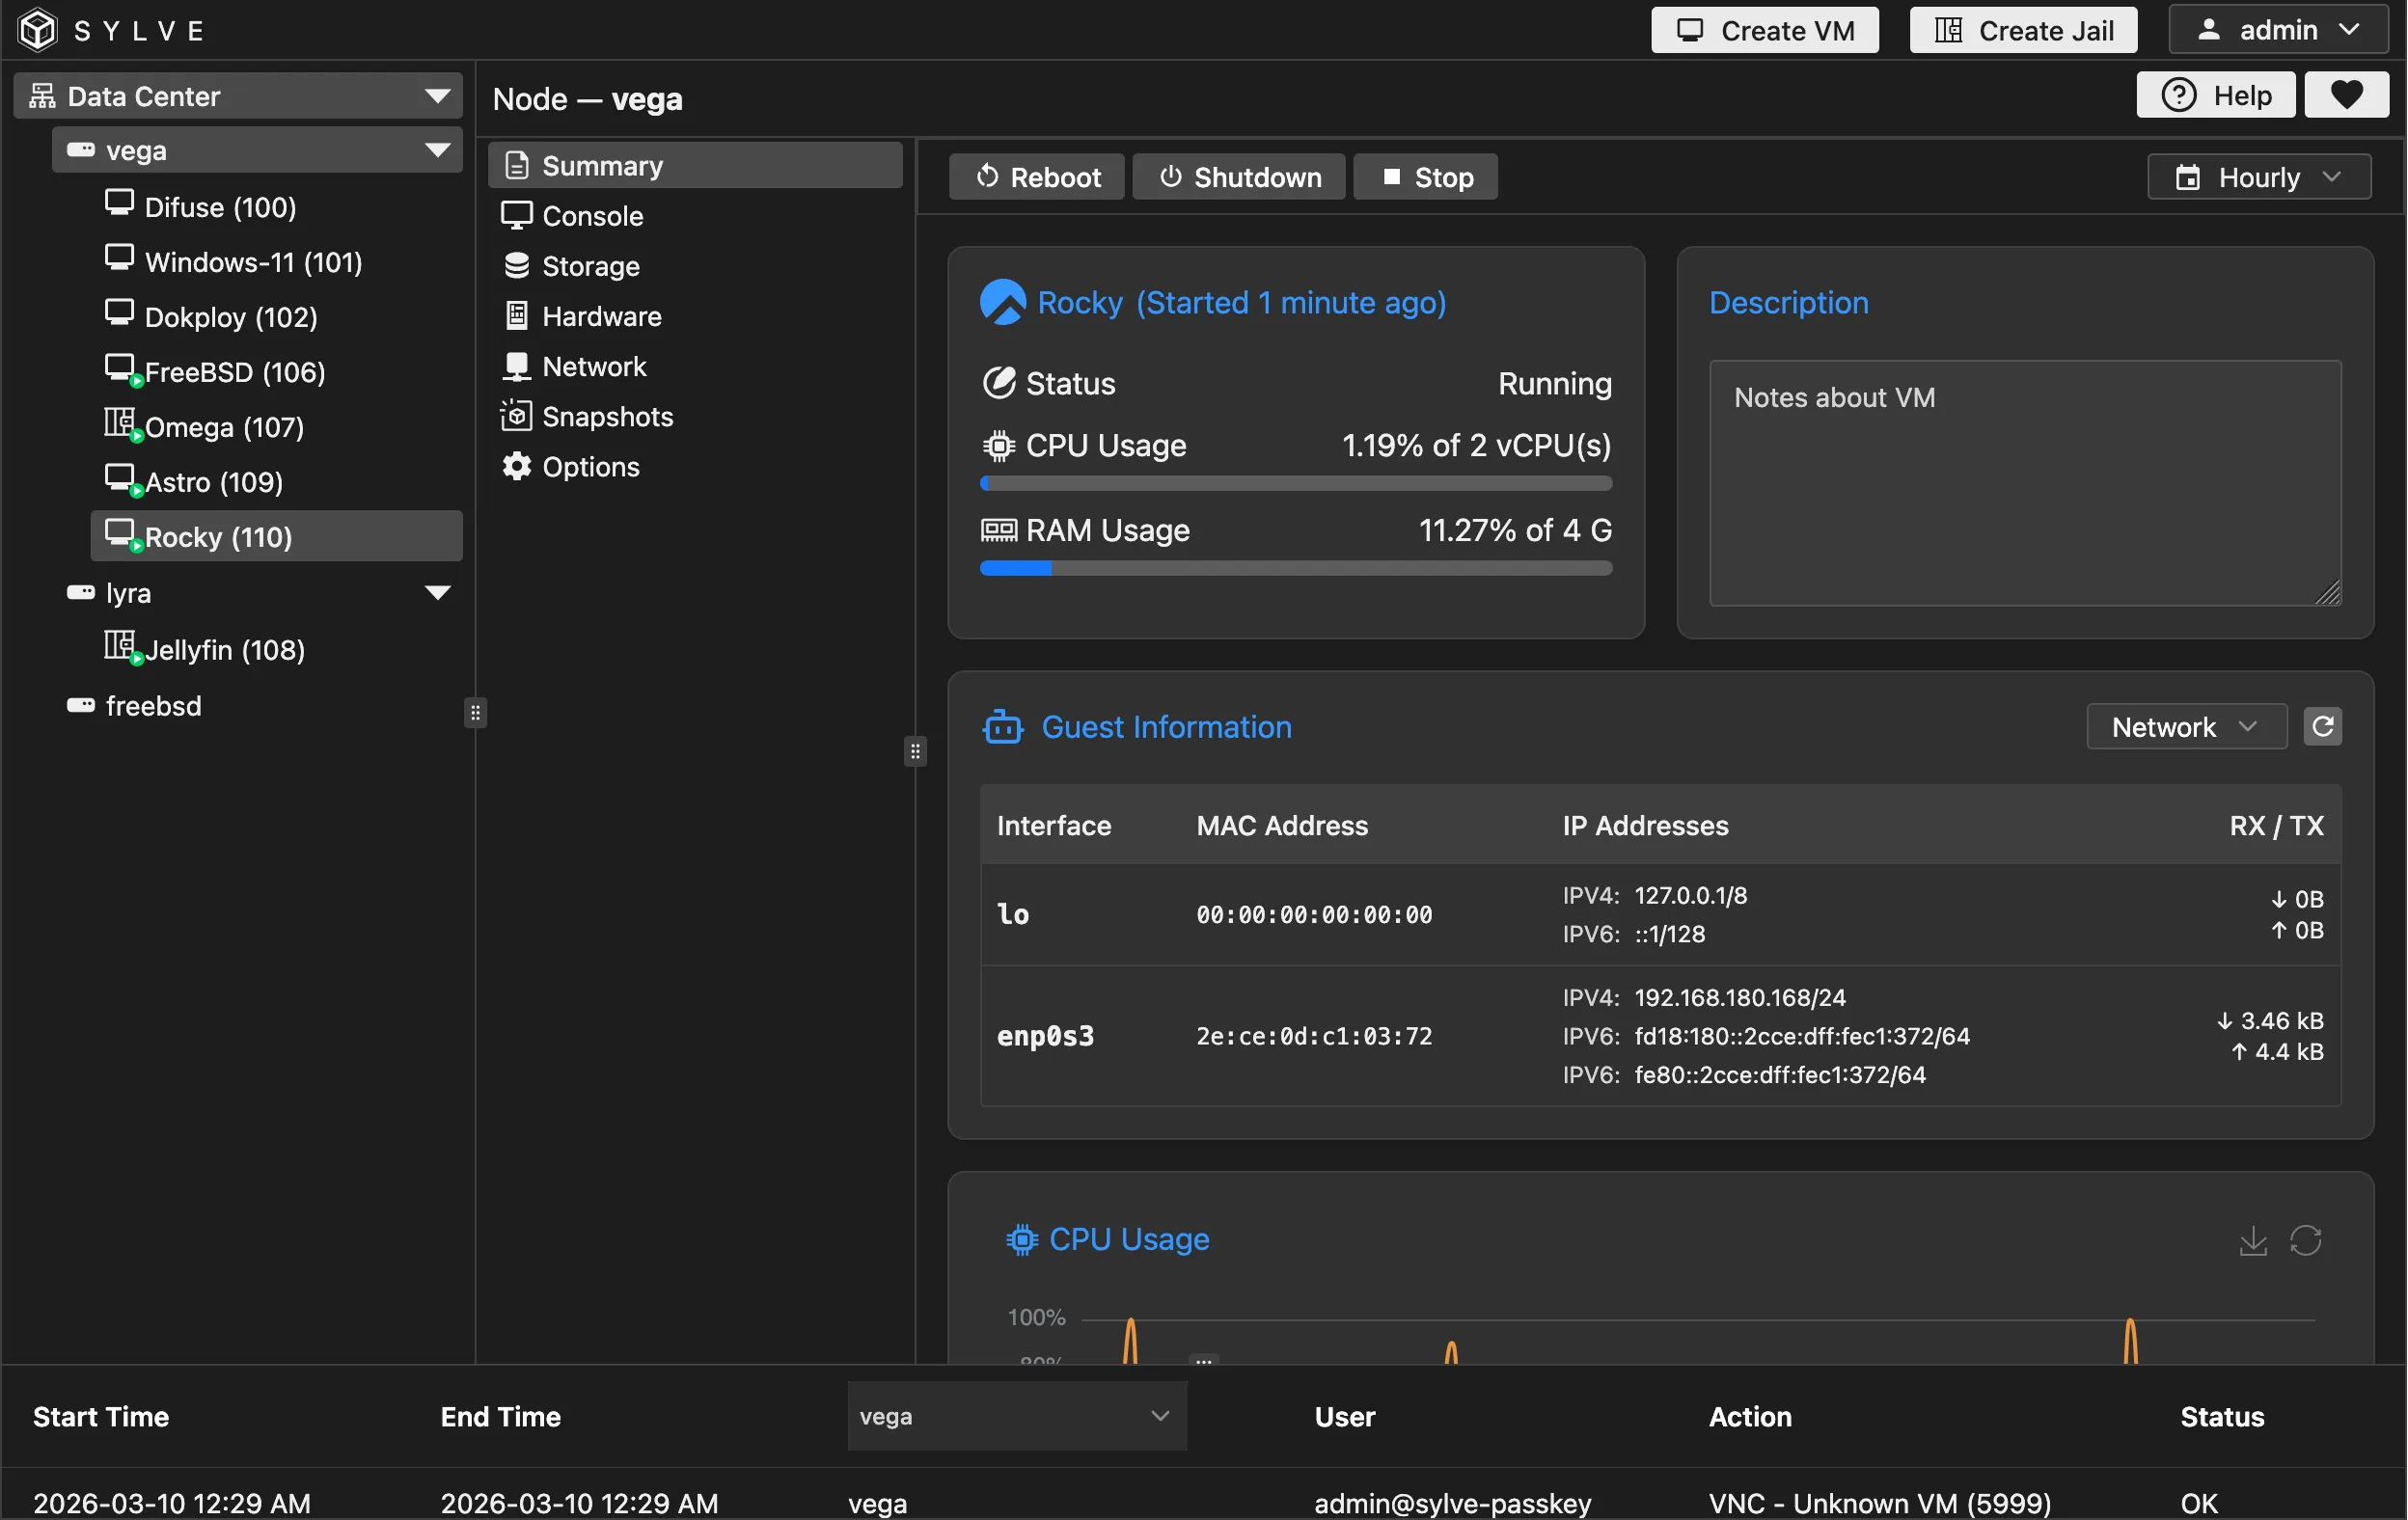Switch to the Console view
This screenshot has width=2408, height=1520.
(x=592, y=217)
